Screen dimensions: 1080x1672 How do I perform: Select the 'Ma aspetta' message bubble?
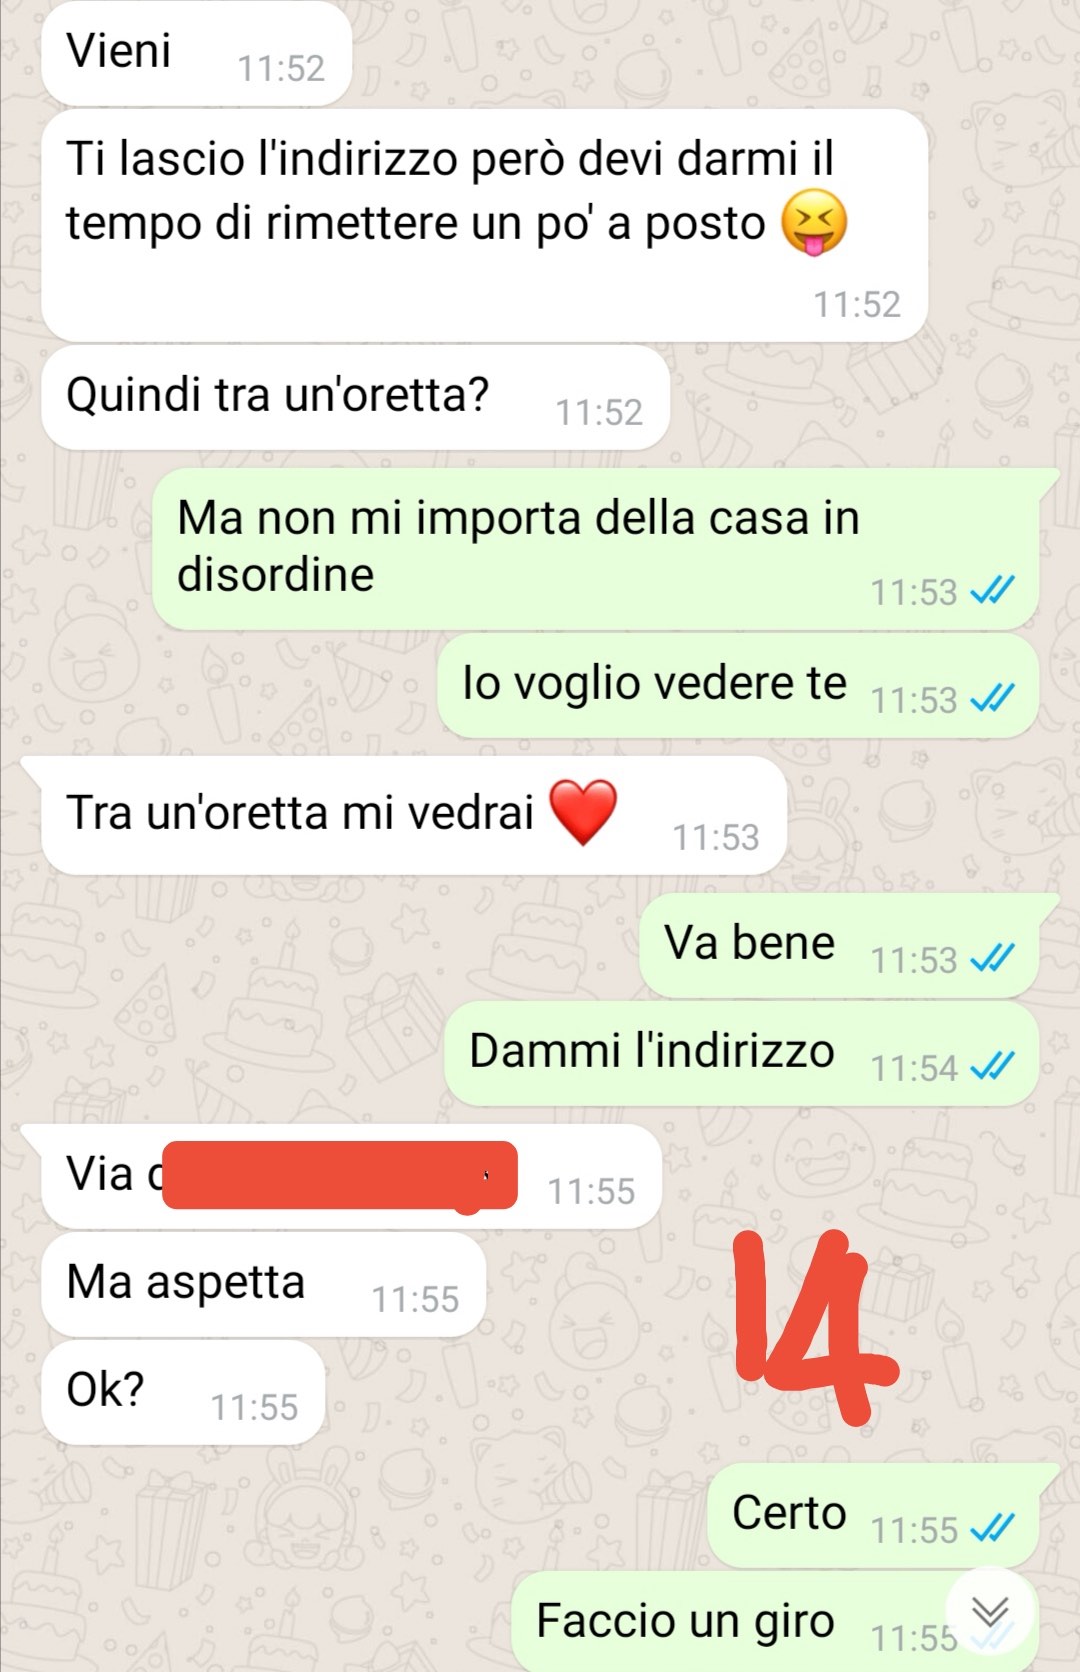click(263, 1284)
